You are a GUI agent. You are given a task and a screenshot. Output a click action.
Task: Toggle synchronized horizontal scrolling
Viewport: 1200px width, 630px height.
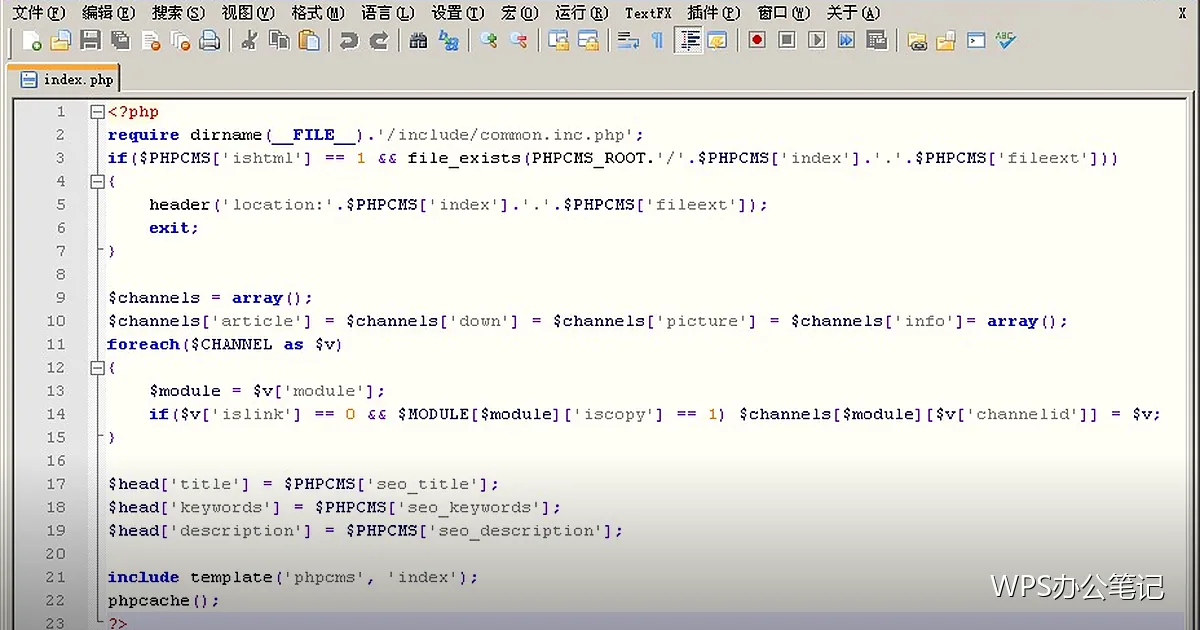tap(588, 41)
